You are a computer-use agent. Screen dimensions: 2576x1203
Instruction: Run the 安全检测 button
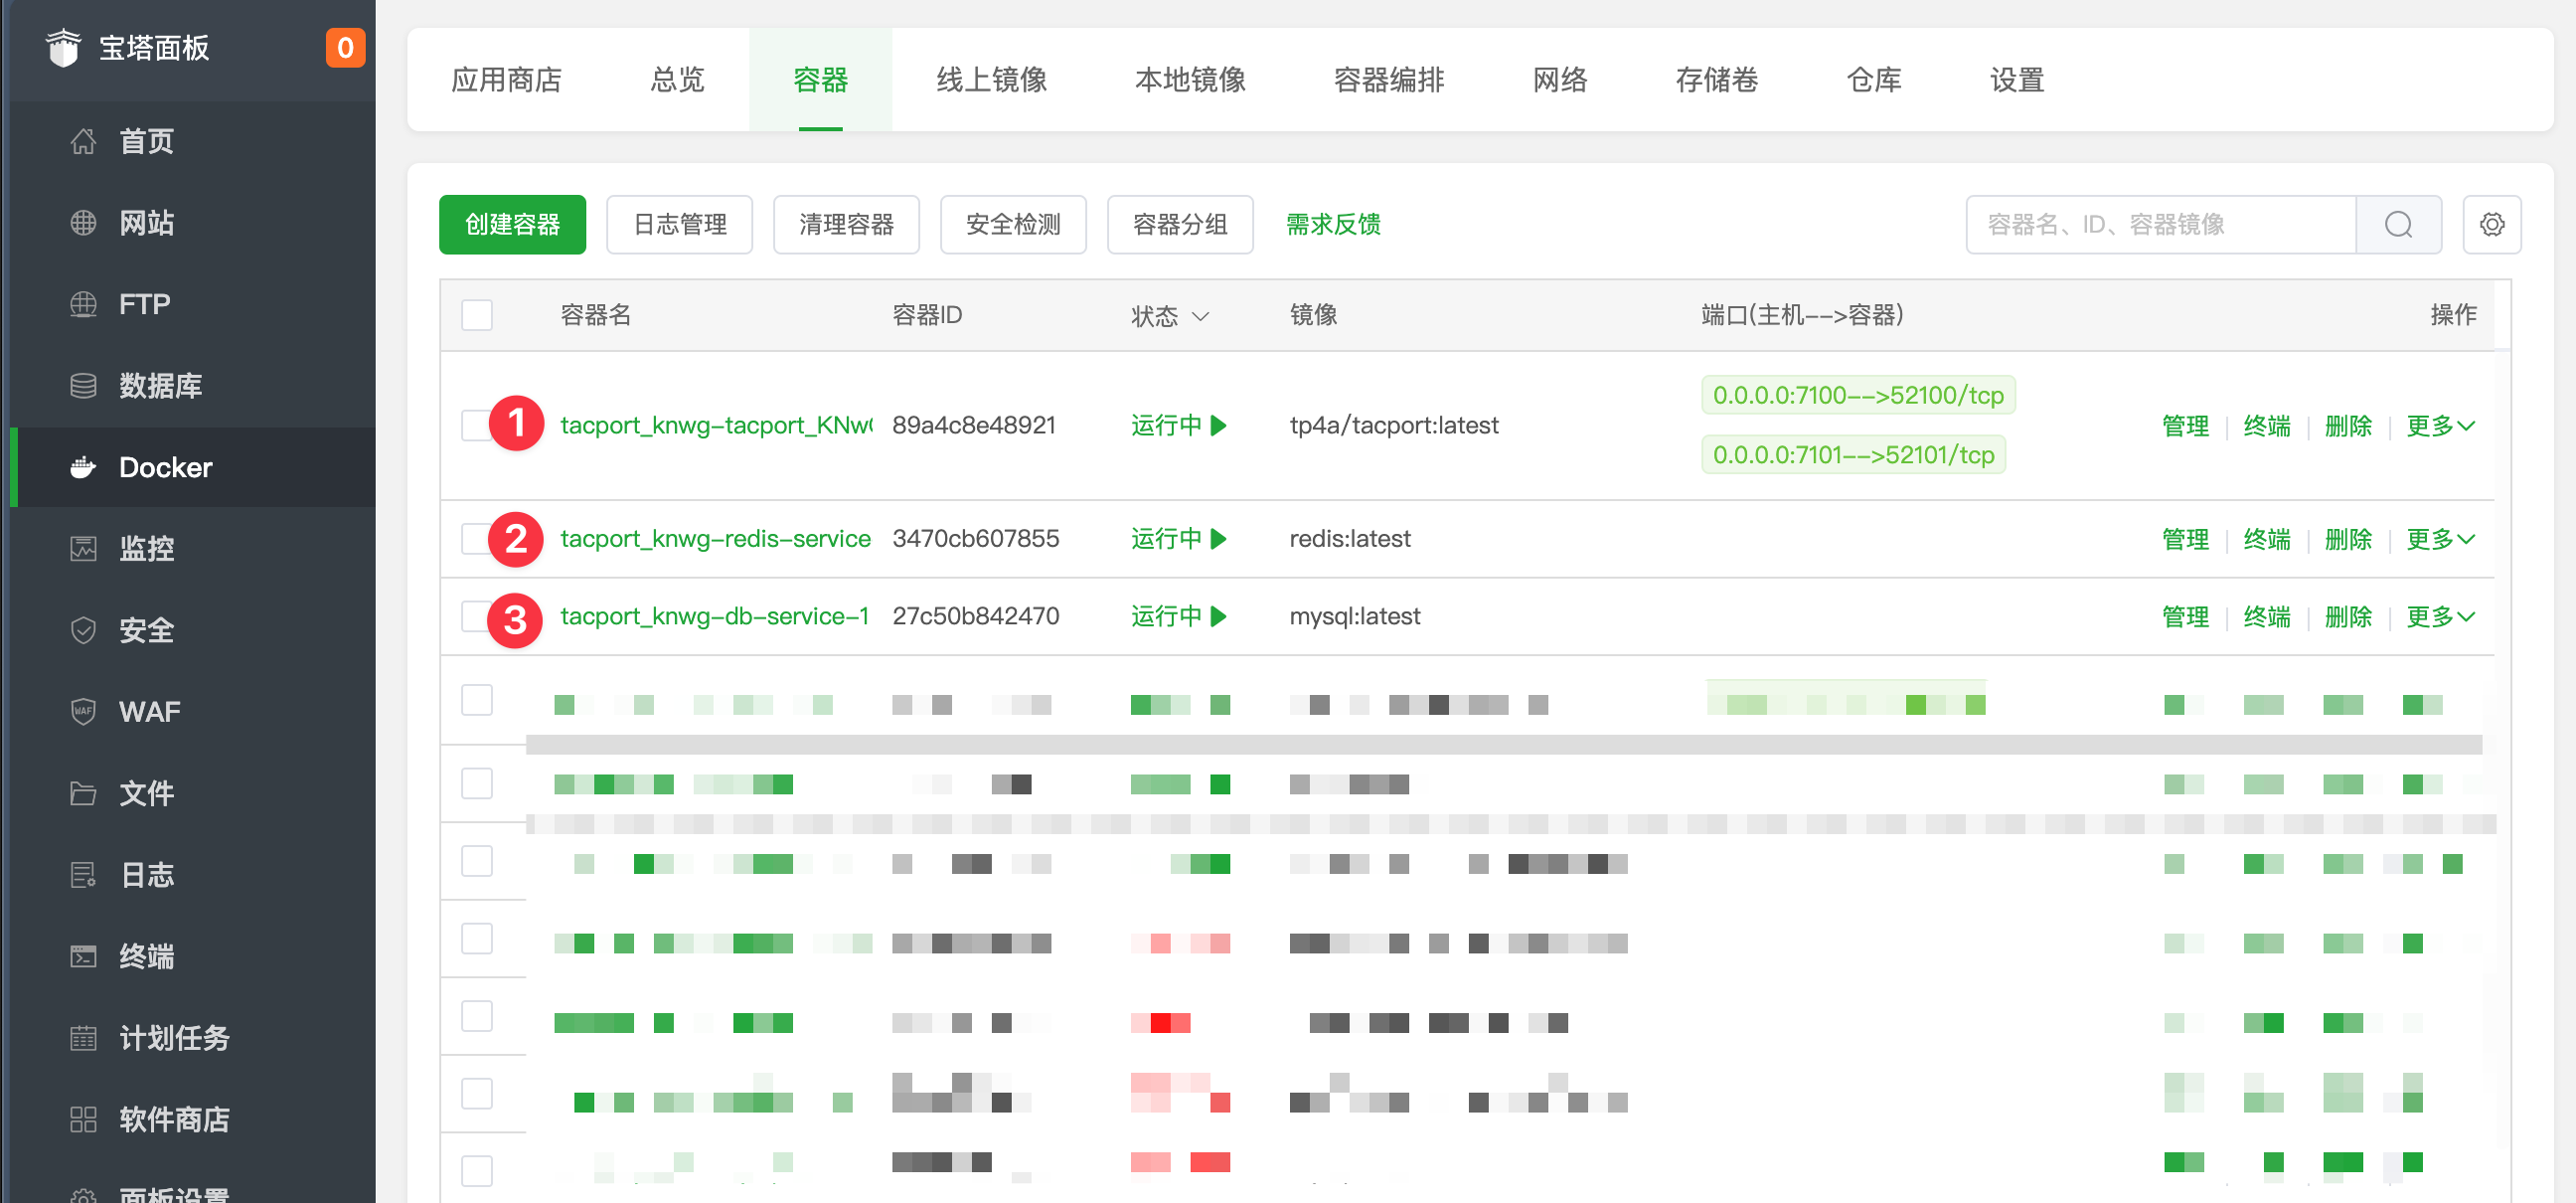1013,225
